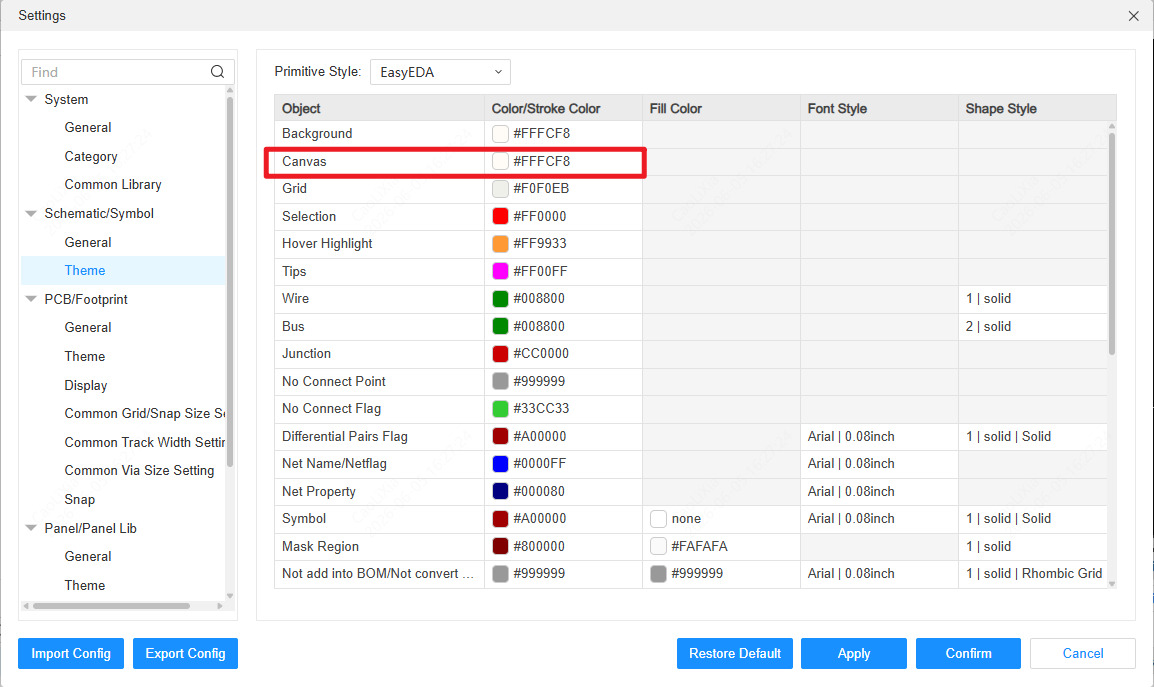Open No Connect Flag green swatch
This screenshot has width=1154, height=687.
500,409
